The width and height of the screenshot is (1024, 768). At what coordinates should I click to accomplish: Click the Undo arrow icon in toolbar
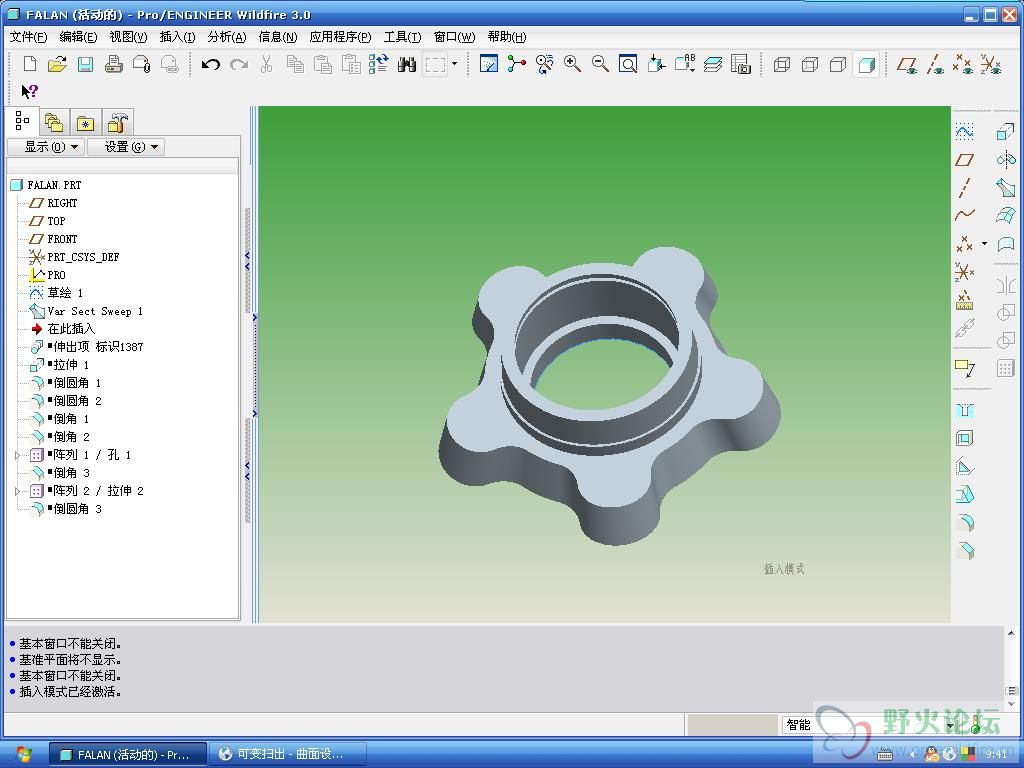pyautogui.click(x=210, y=64)
